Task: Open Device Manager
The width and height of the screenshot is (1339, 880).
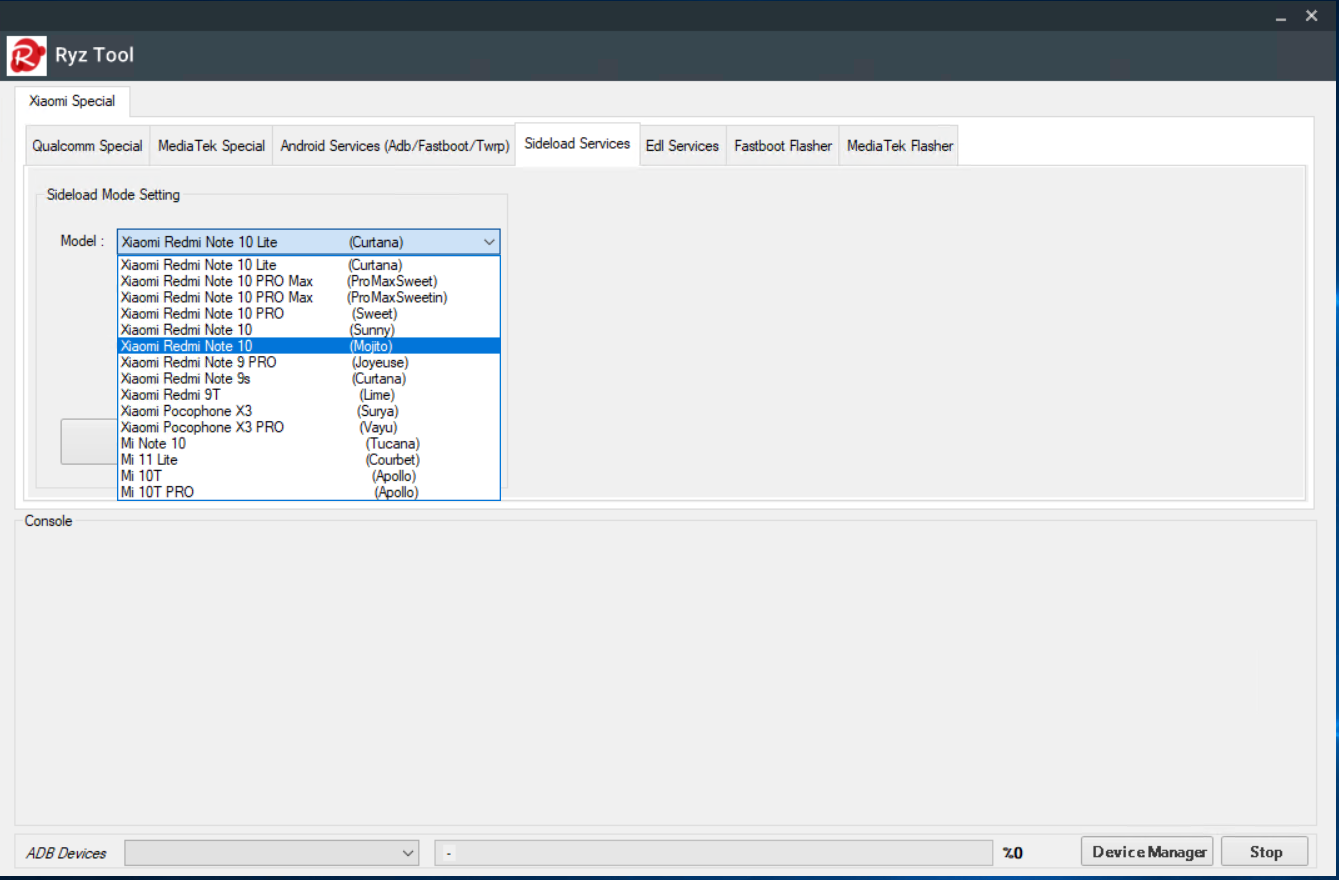Action: (x=1147, y=852)
